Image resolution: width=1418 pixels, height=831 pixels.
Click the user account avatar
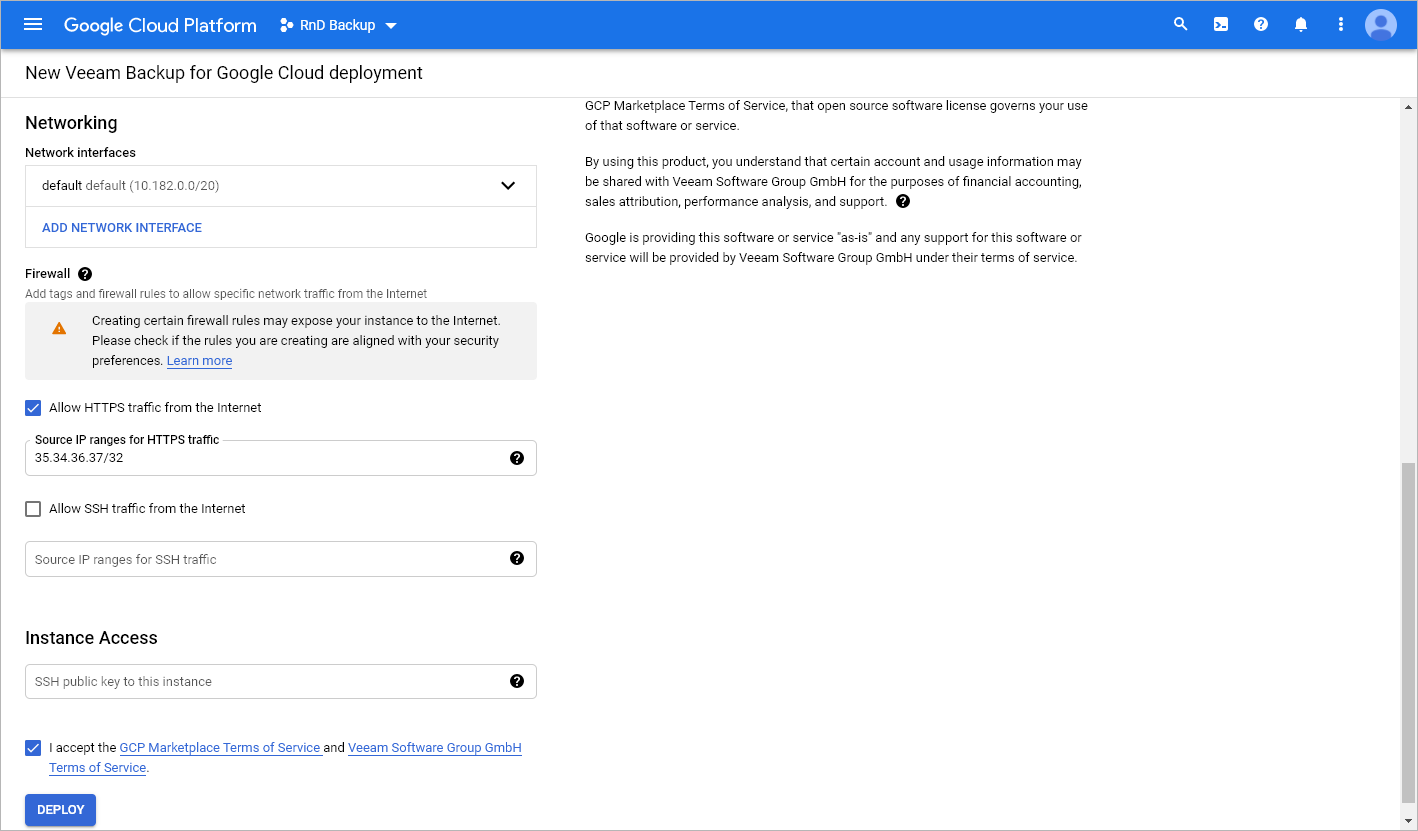pyautogui.click(x=1381, y=25)
